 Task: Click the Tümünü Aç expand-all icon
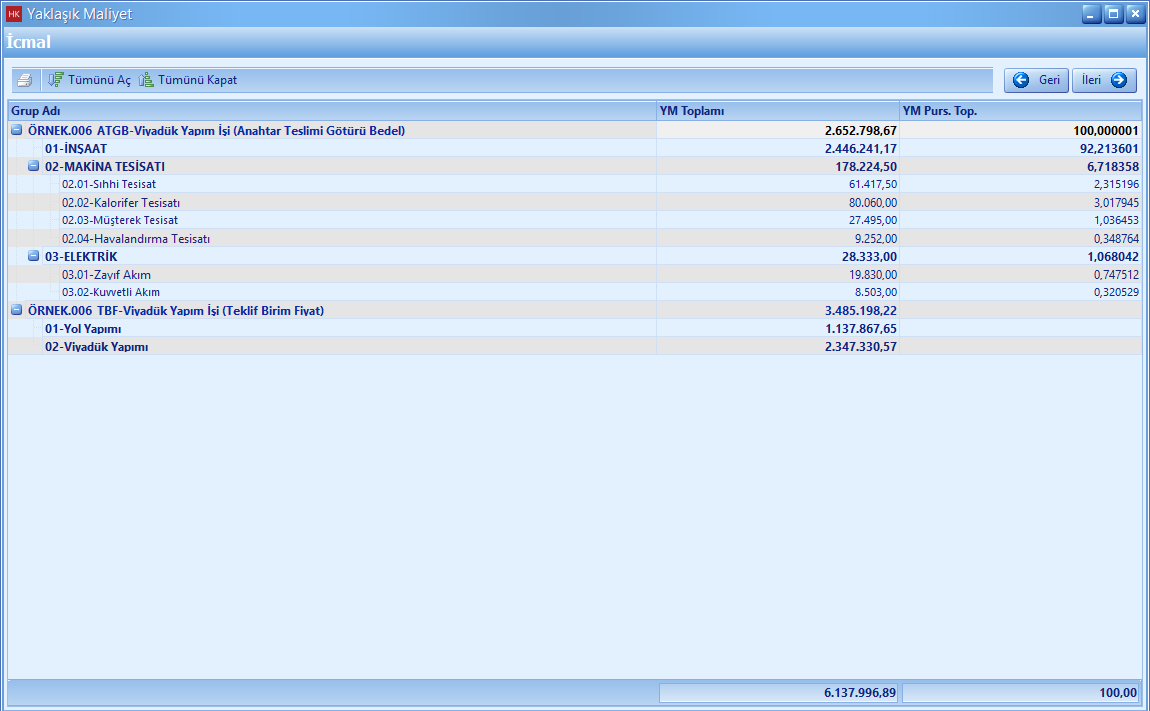[x=57, y=80]
